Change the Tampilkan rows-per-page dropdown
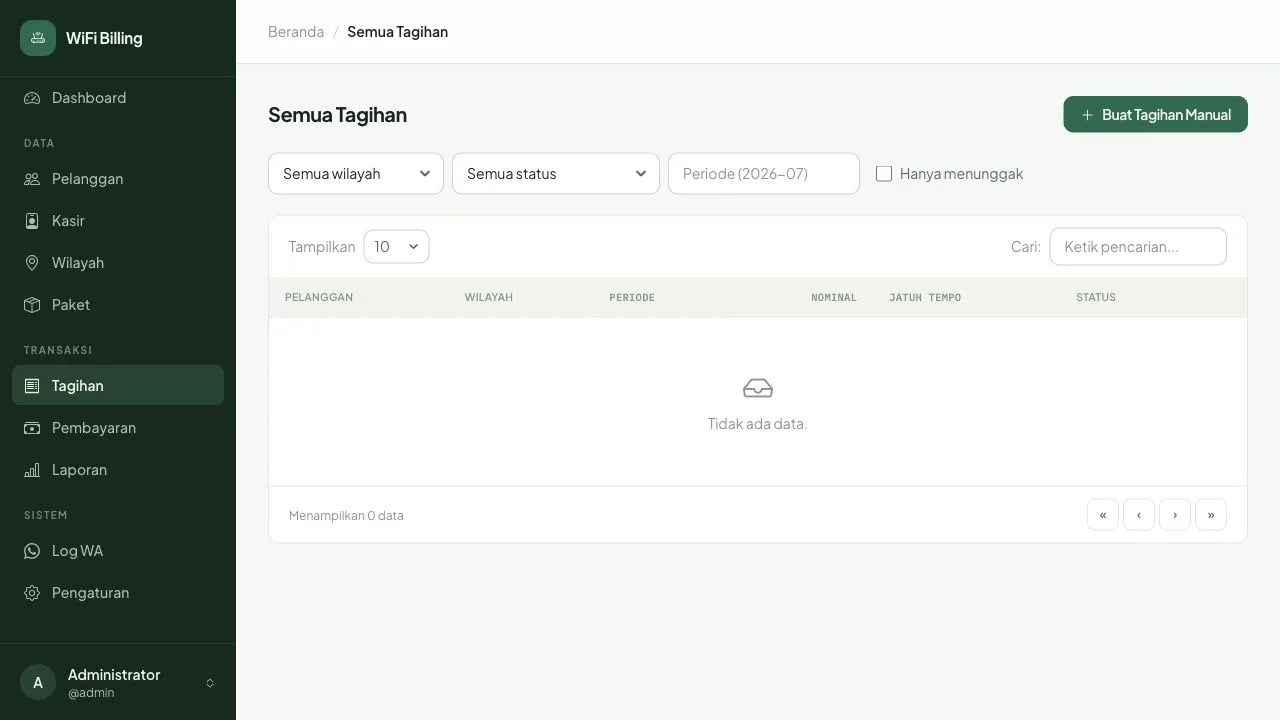 pos(396,247)
